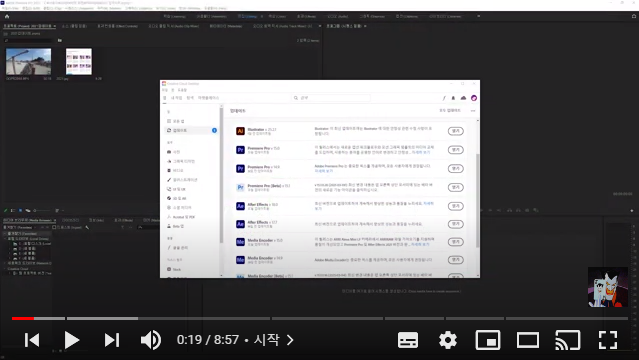Click the cloud sync status icon
639x360 pixels.
463,98
